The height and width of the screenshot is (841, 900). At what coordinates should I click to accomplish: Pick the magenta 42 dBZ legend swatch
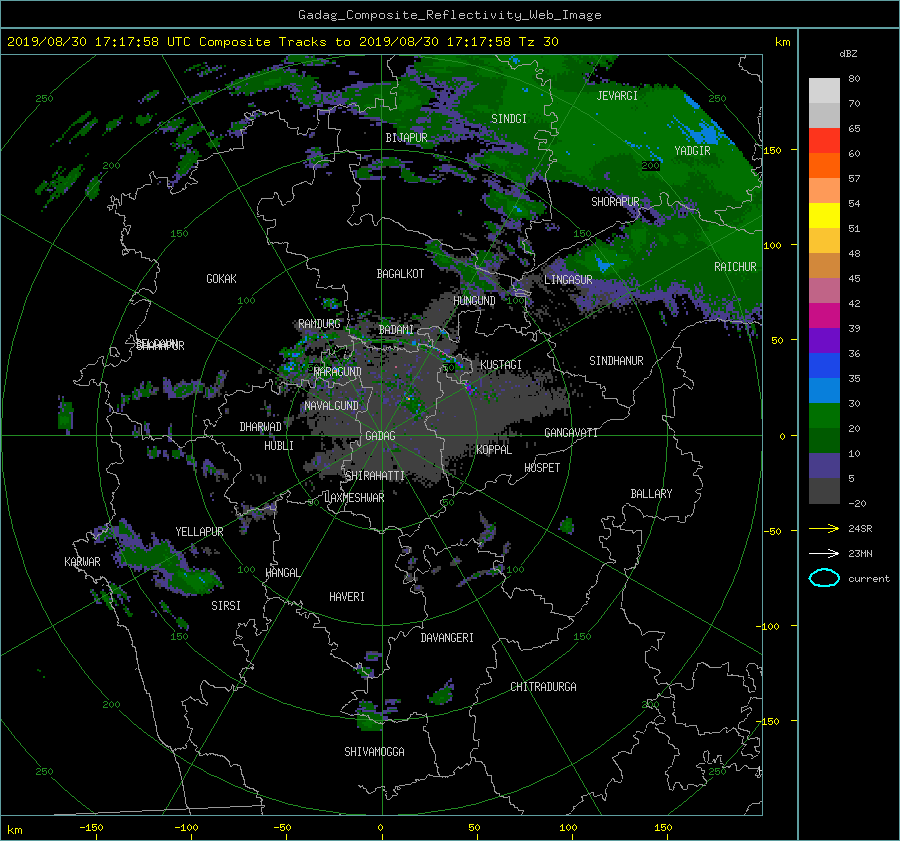pos(824,315)
